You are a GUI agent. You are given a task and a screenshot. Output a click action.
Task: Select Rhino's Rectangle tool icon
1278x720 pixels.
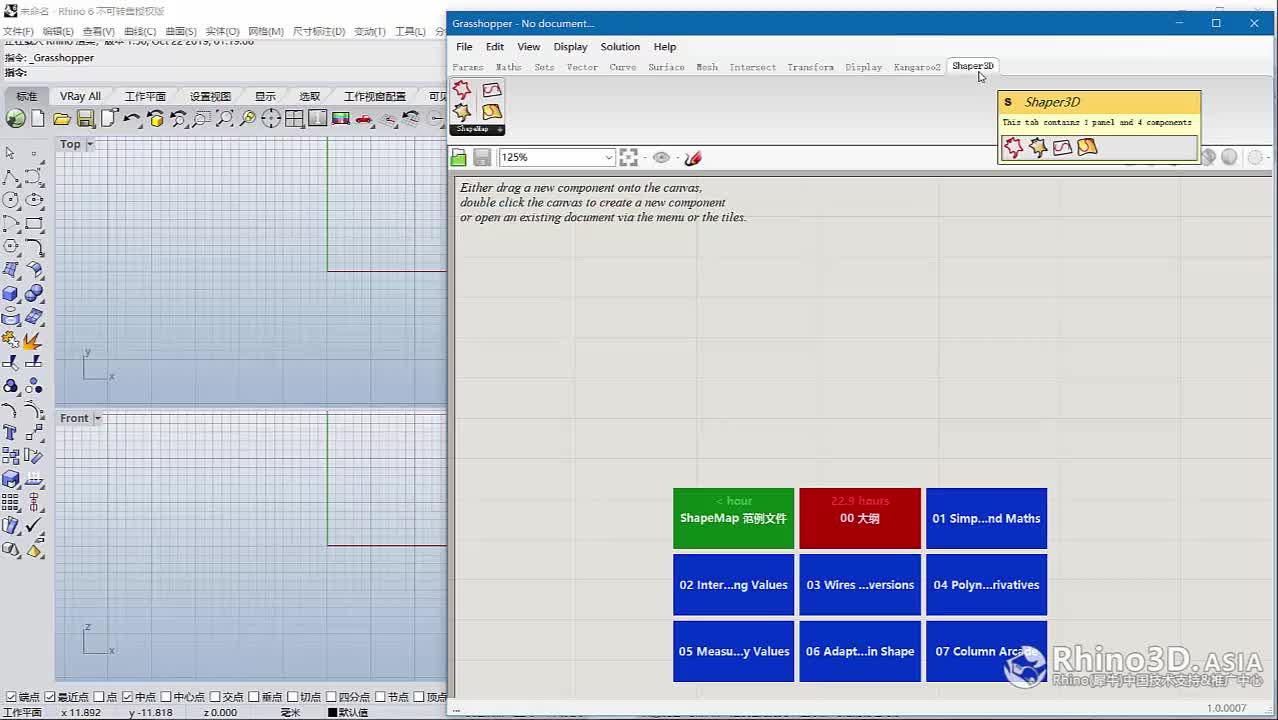[34, 223]
